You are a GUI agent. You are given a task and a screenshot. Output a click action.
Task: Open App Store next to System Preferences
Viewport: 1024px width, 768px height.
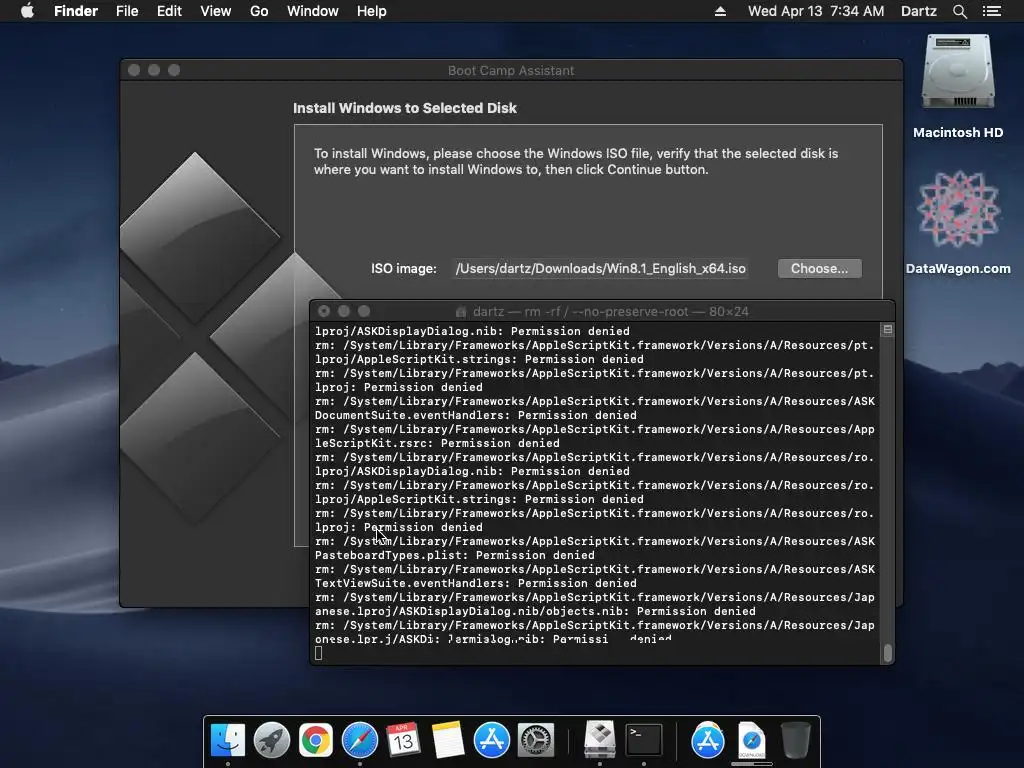[492, 740]
